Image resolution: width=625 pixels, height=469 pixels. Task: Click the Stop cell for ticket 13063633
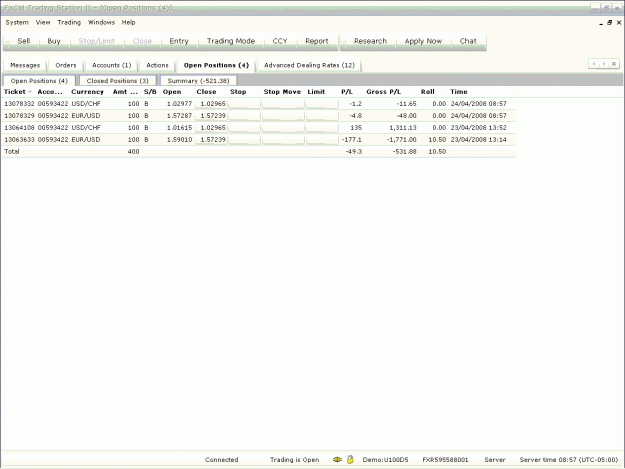244,140
